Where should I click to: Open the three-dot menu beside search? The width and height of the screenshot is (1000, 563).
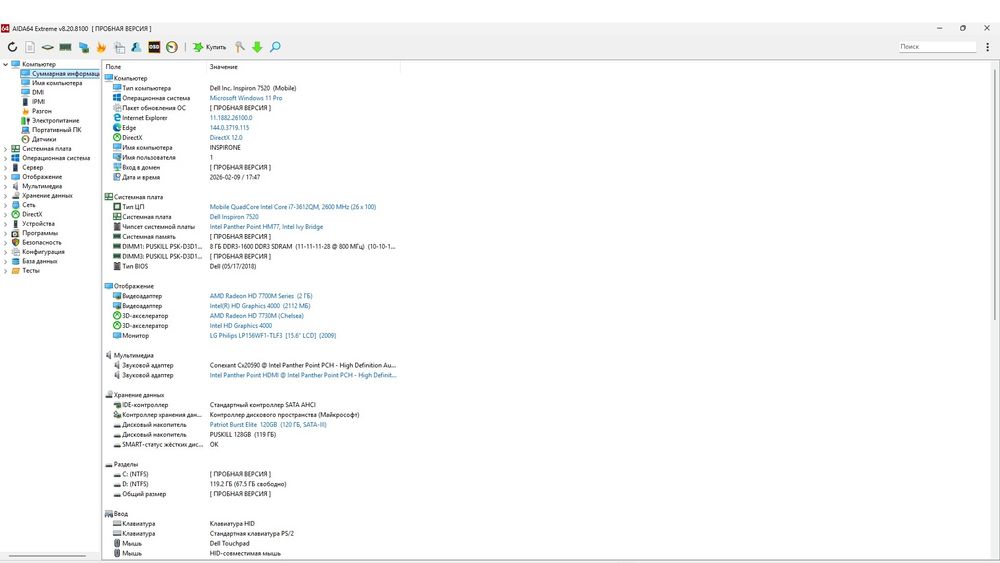pyautogui.click(x=987, y=47)
